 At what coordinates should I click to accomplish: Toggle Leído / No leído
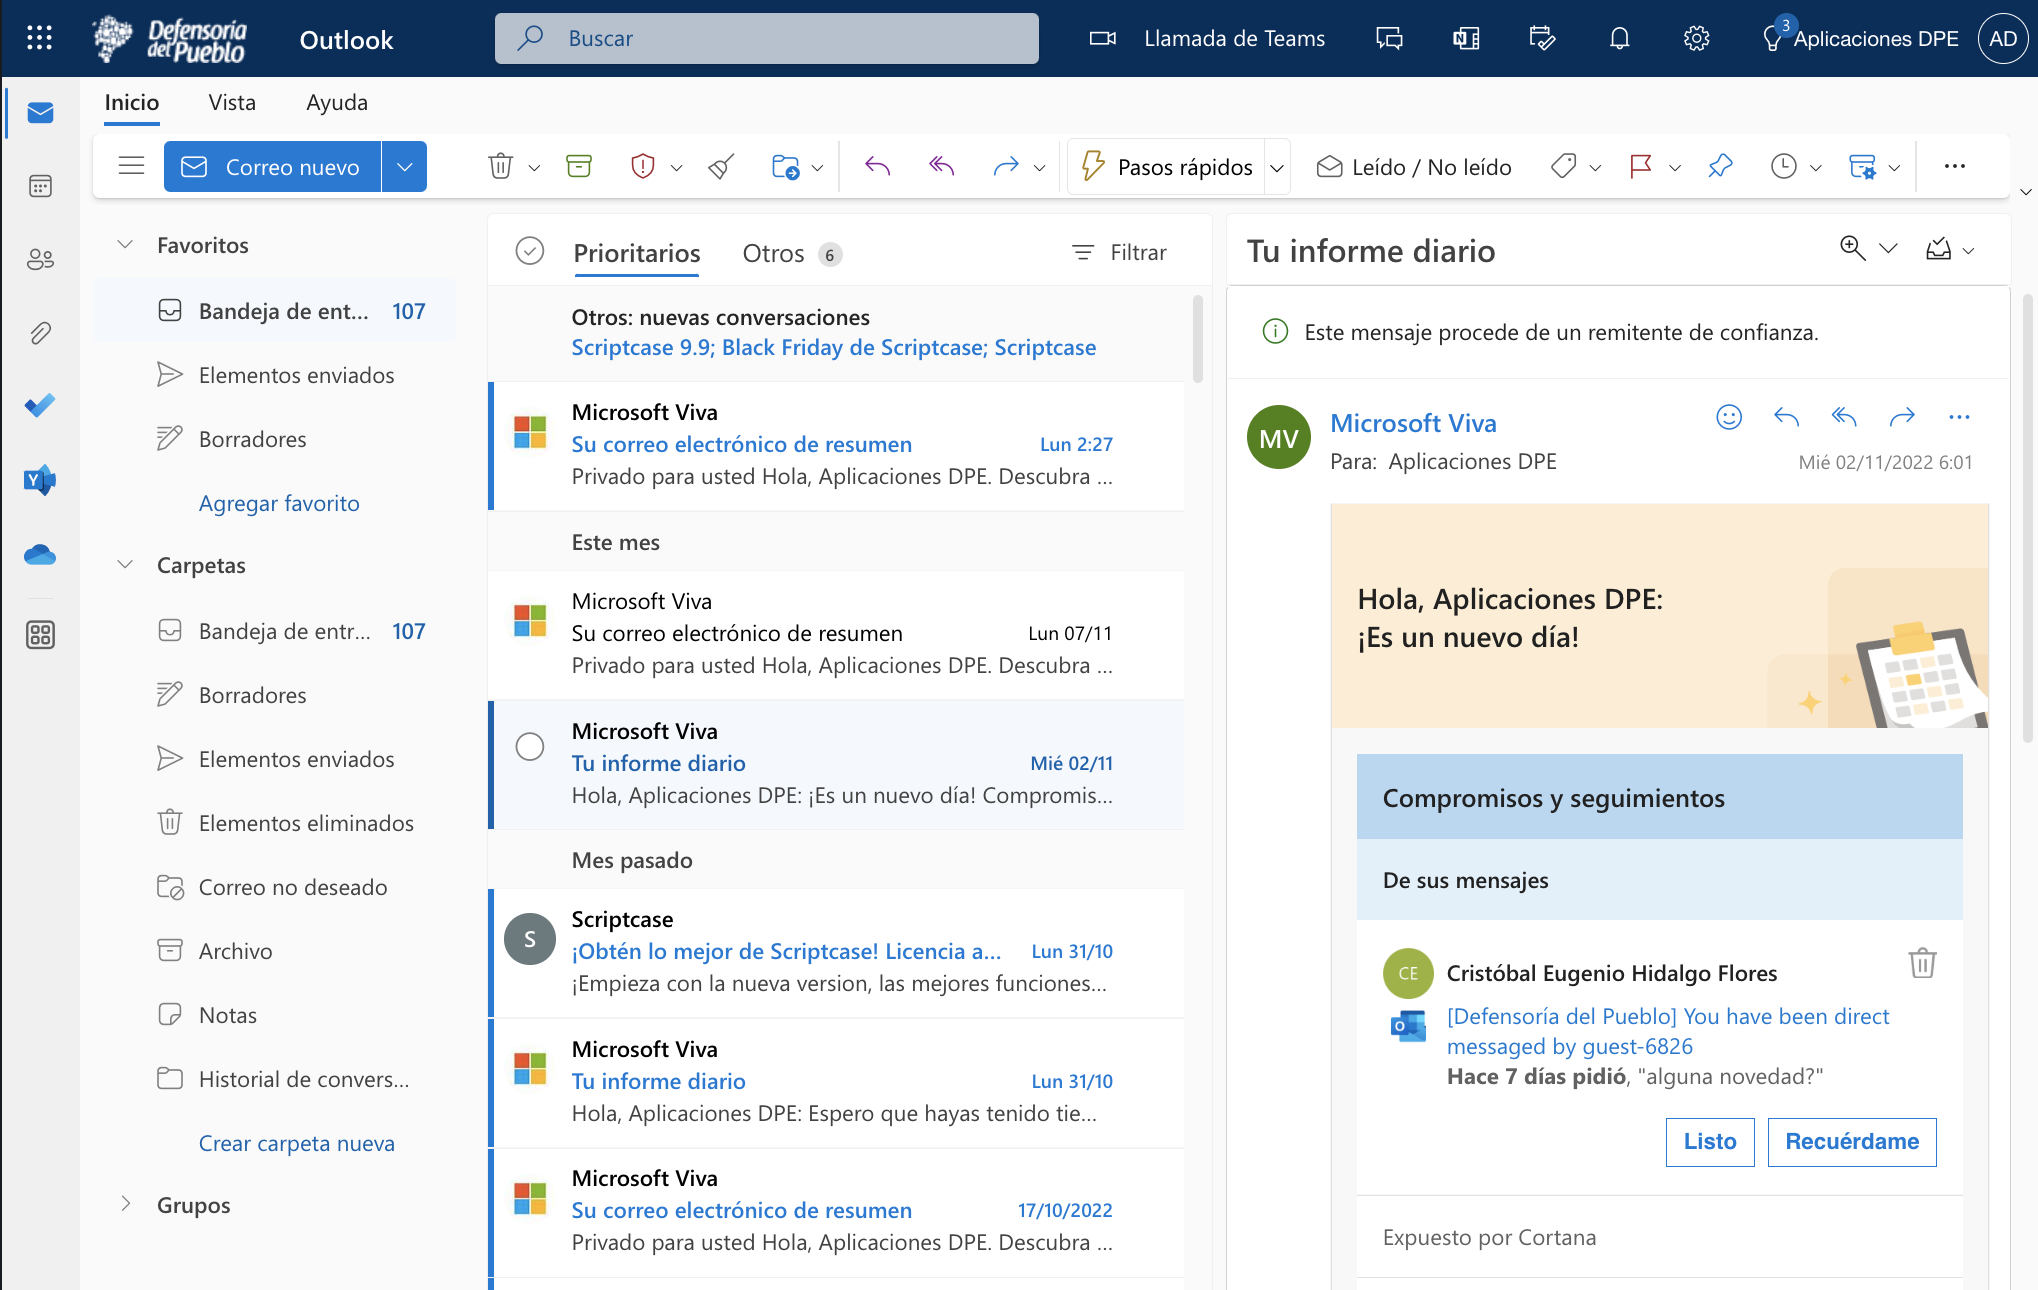point(1414,167)
